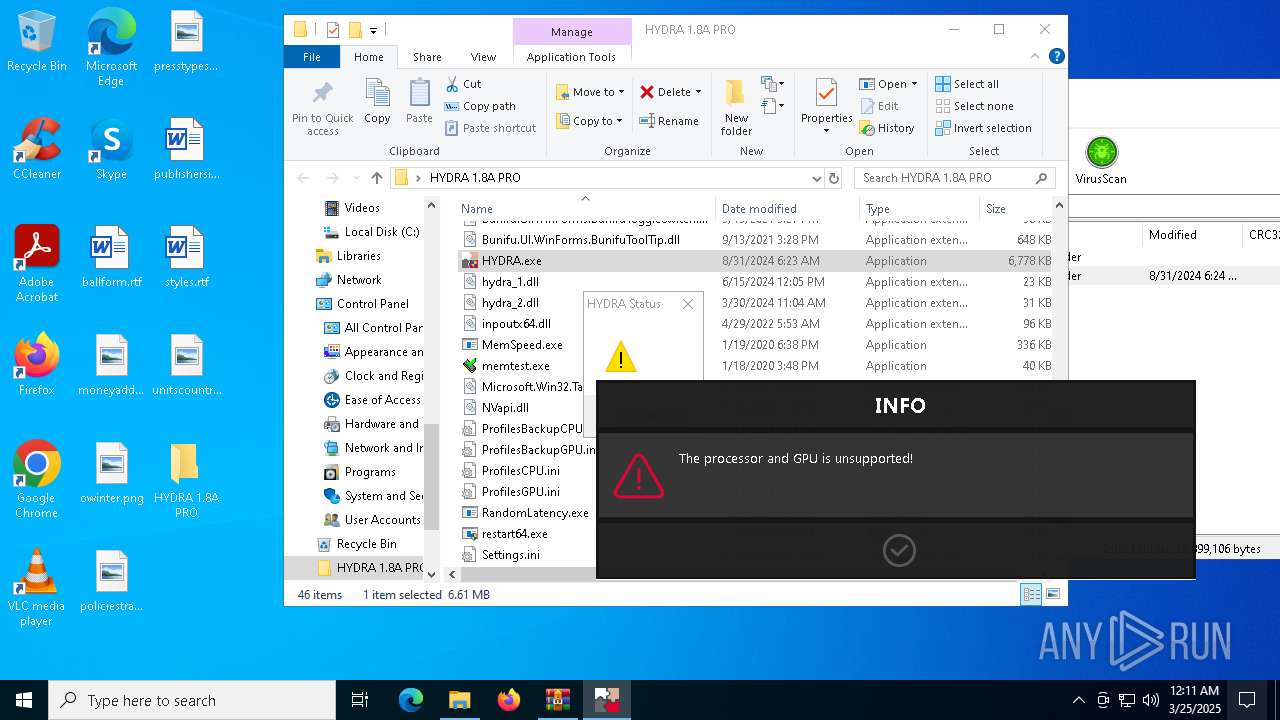Open File Explorer from the taskbar
This screenshot has height=720, width=1280.
(x=459, y=700)
